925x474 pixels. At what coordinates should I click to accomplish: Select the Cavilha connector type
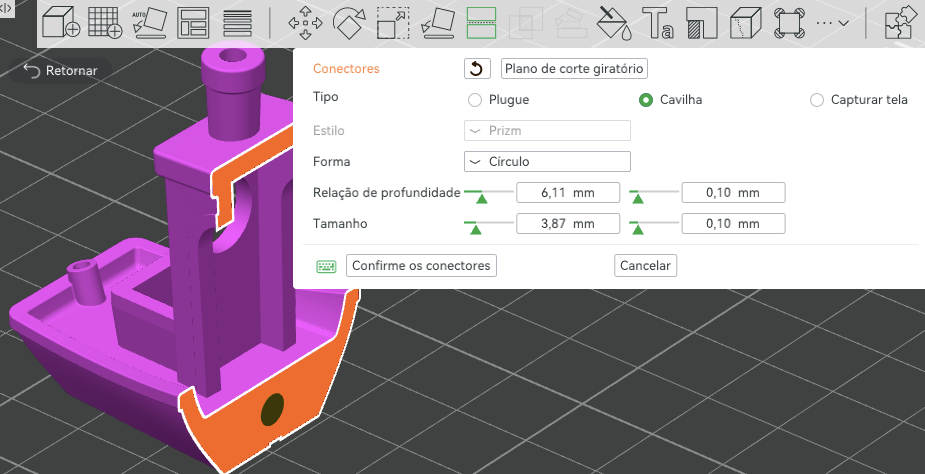tap(671, 100)
